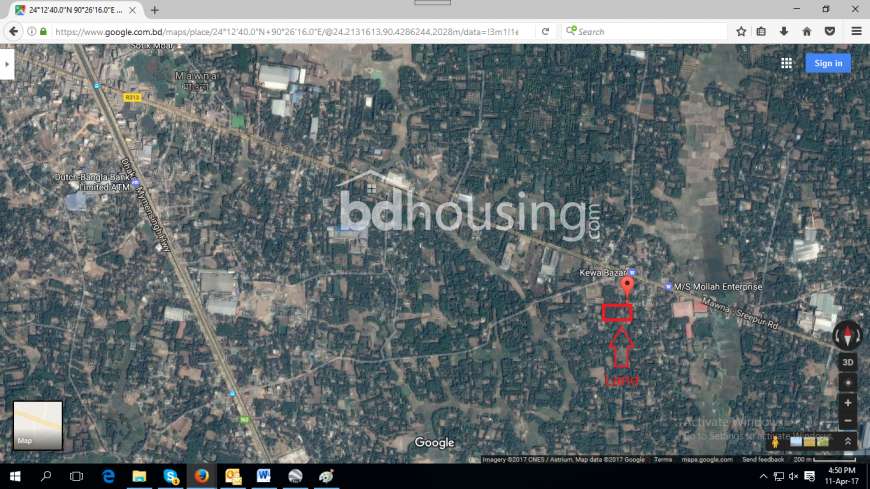The height and width of the screenshot is (489, 870).
Task: Switch to Word in taskbar
Action: [264, 476]
